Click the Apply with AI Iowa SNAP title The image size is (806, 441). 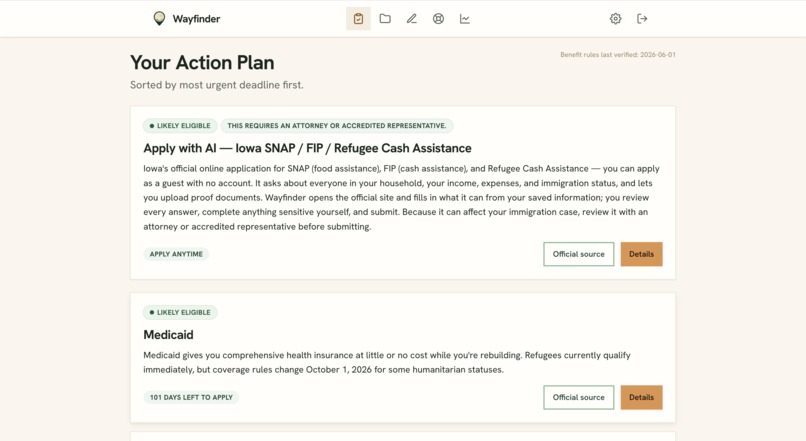[307, 148]
